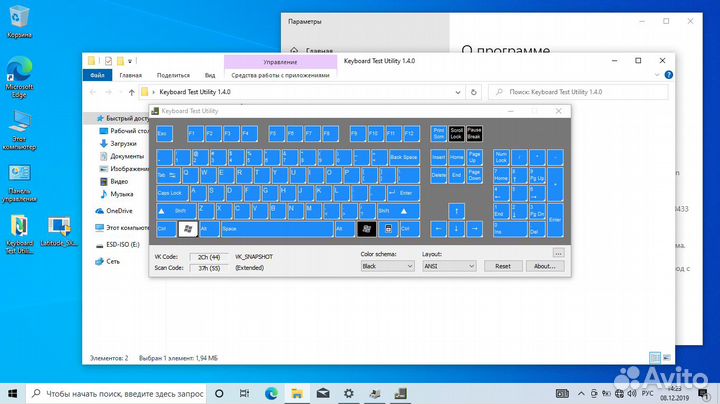Open the Windows Start menu
This screenshot has height=404, width=720.
coord(12,393)
